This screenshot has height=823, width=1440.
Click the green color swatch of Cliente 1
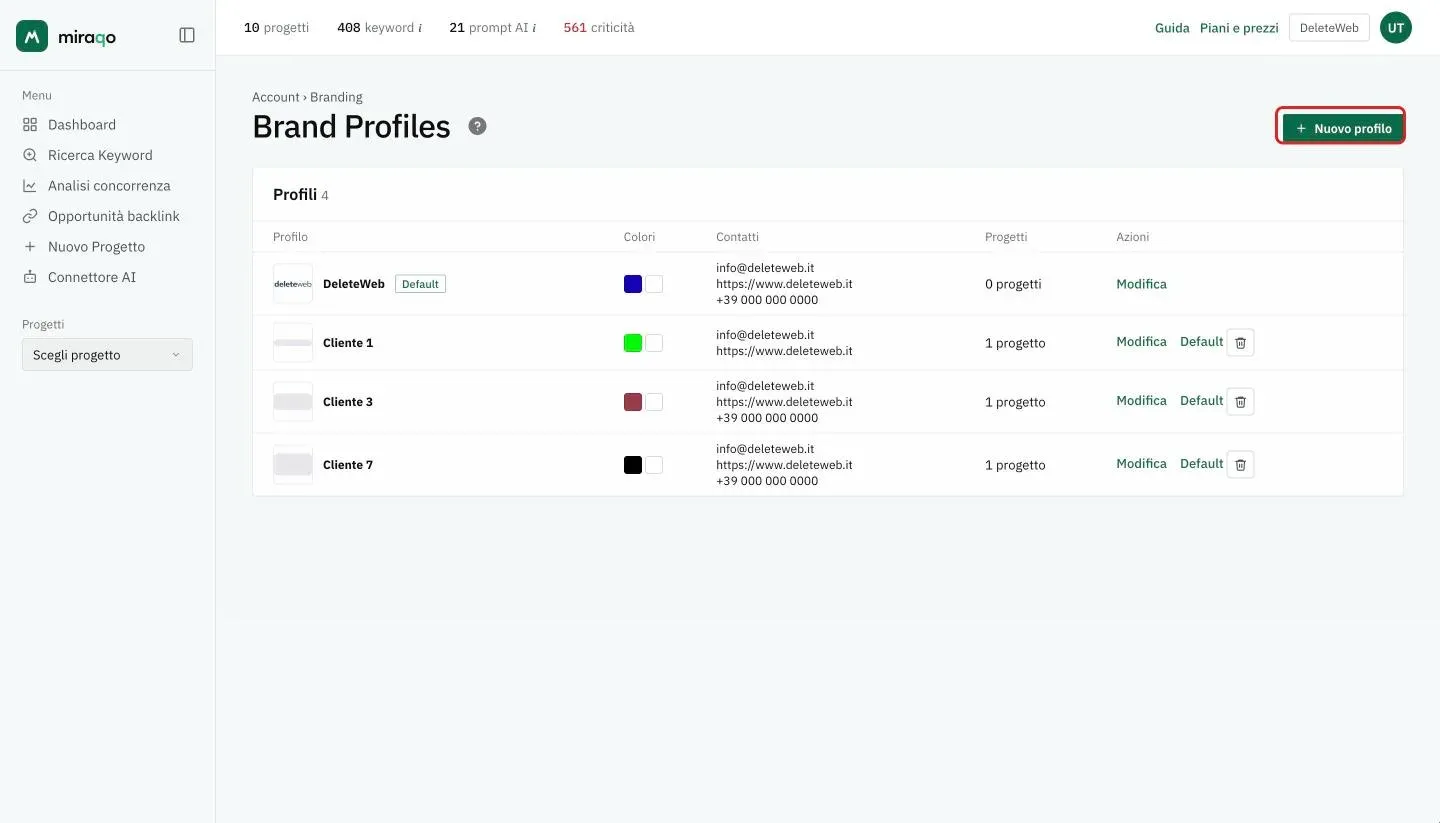click(633, 343)
